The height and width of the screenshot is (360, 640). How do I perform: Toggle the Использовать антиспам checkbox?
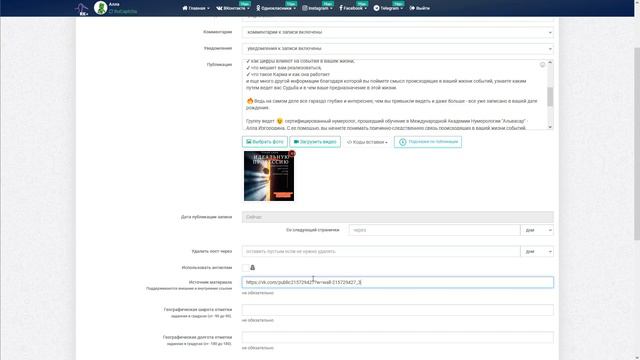[x=245, y=268]
